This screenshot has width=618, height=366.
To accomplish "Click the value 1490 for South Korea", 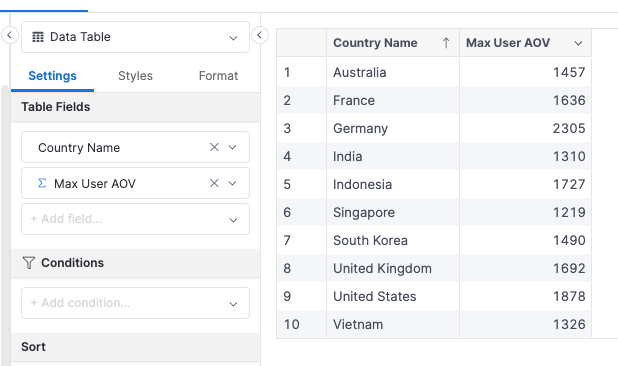I will pyautogui.click(x=569, y=240).
